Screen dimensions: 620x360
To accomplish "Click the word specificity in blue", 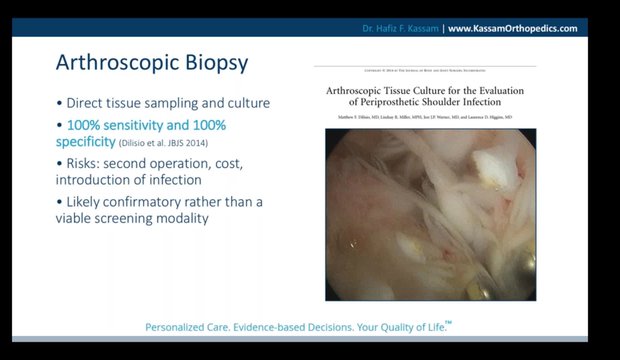I will click(85, 142).
